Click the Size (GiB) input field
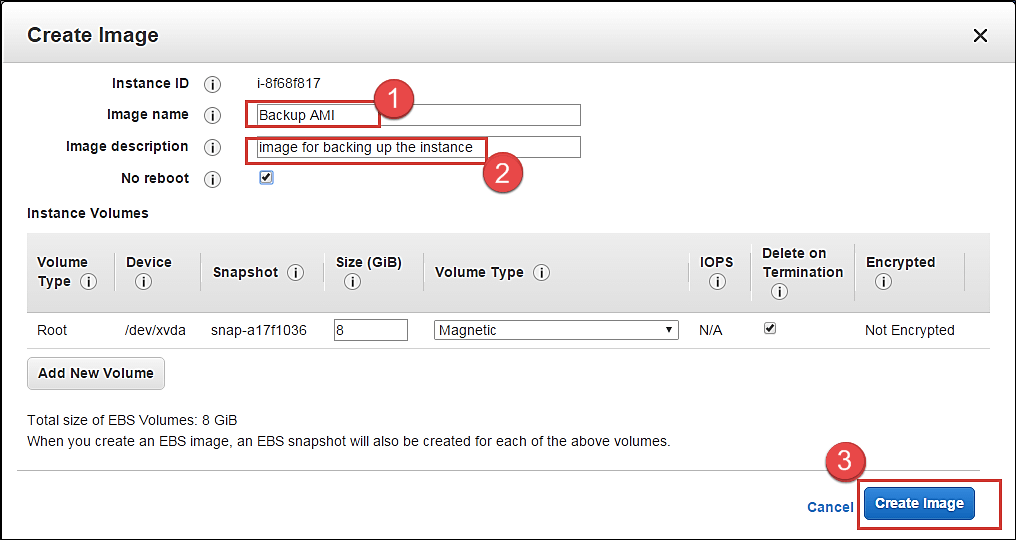This screenshot has height=540, width=1016. [370, 330]
